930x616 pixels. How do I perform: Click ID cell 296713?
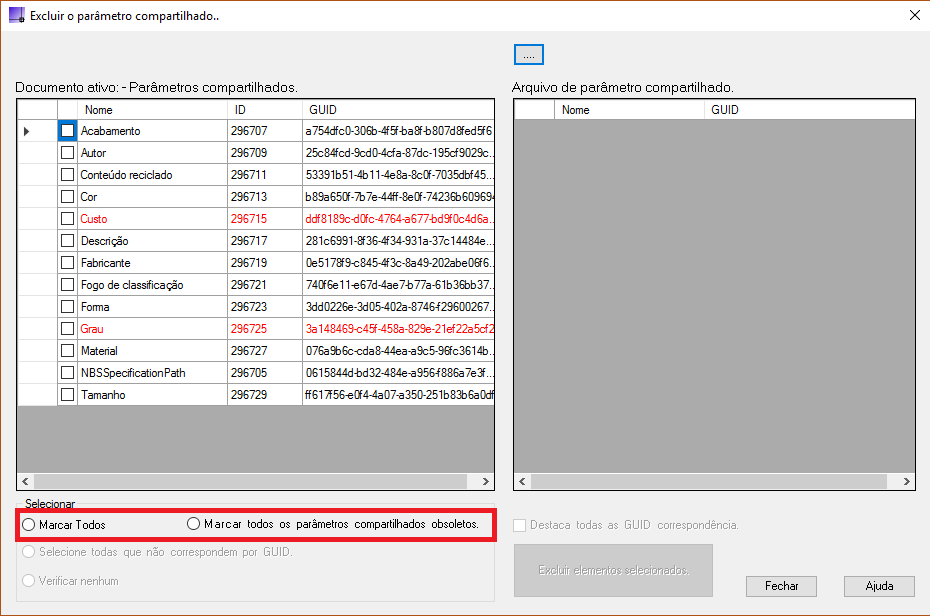[x=265, y=196]
